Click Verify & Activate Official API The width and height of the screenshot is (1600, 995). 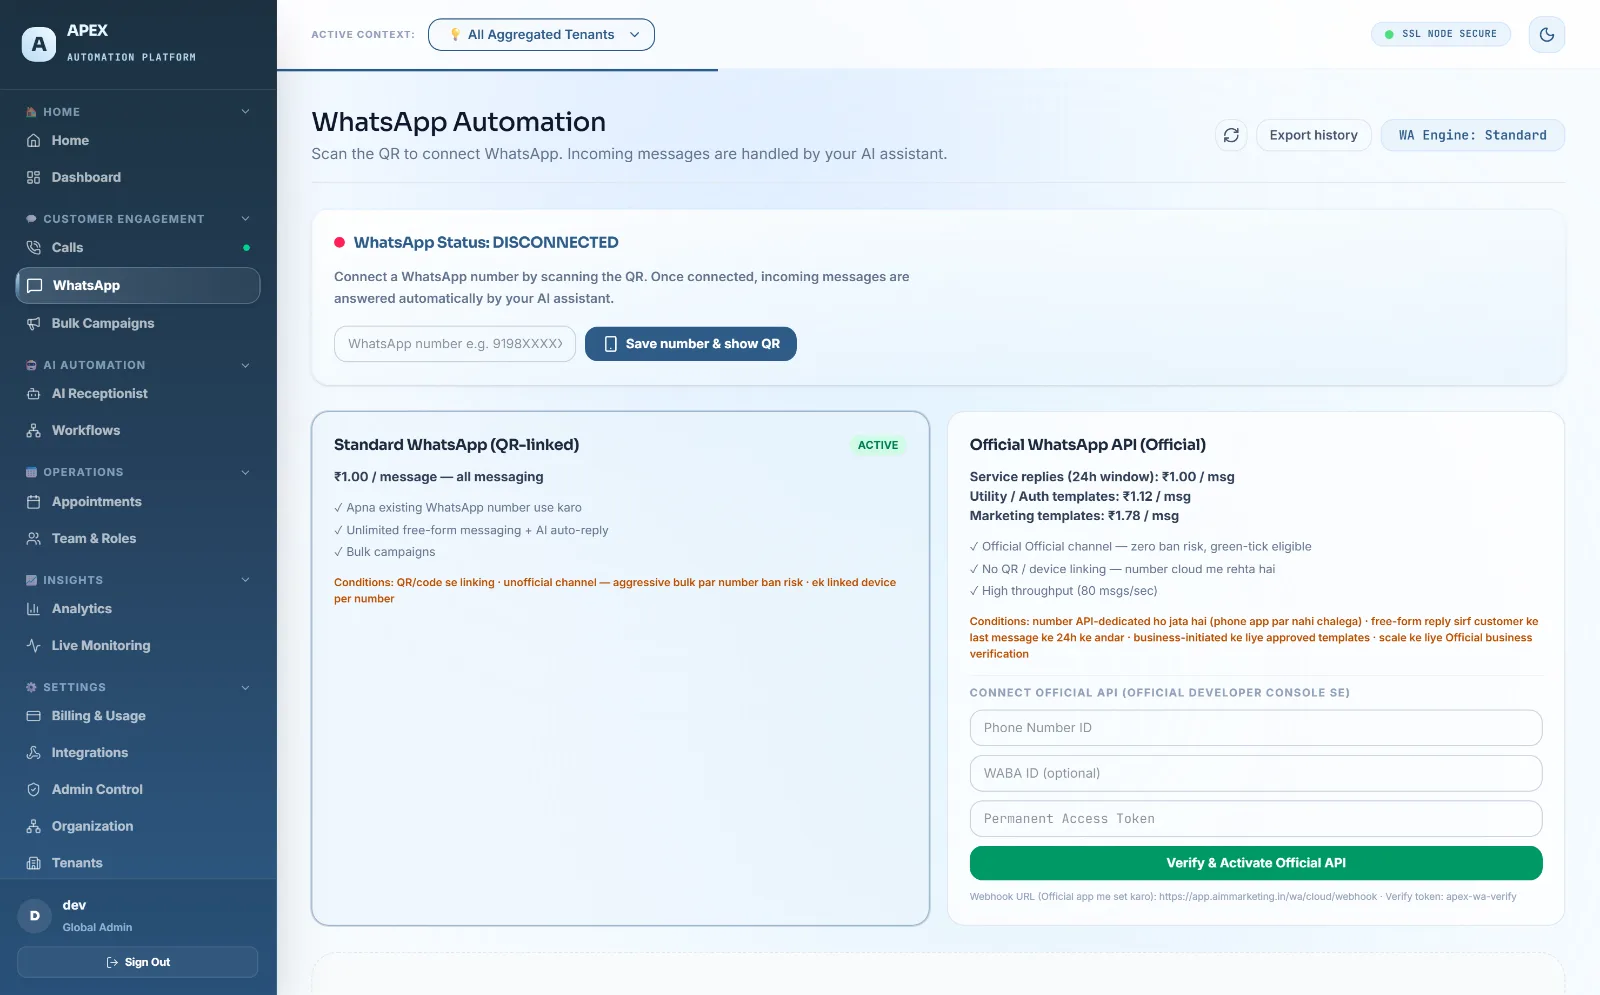point(1256,863)
